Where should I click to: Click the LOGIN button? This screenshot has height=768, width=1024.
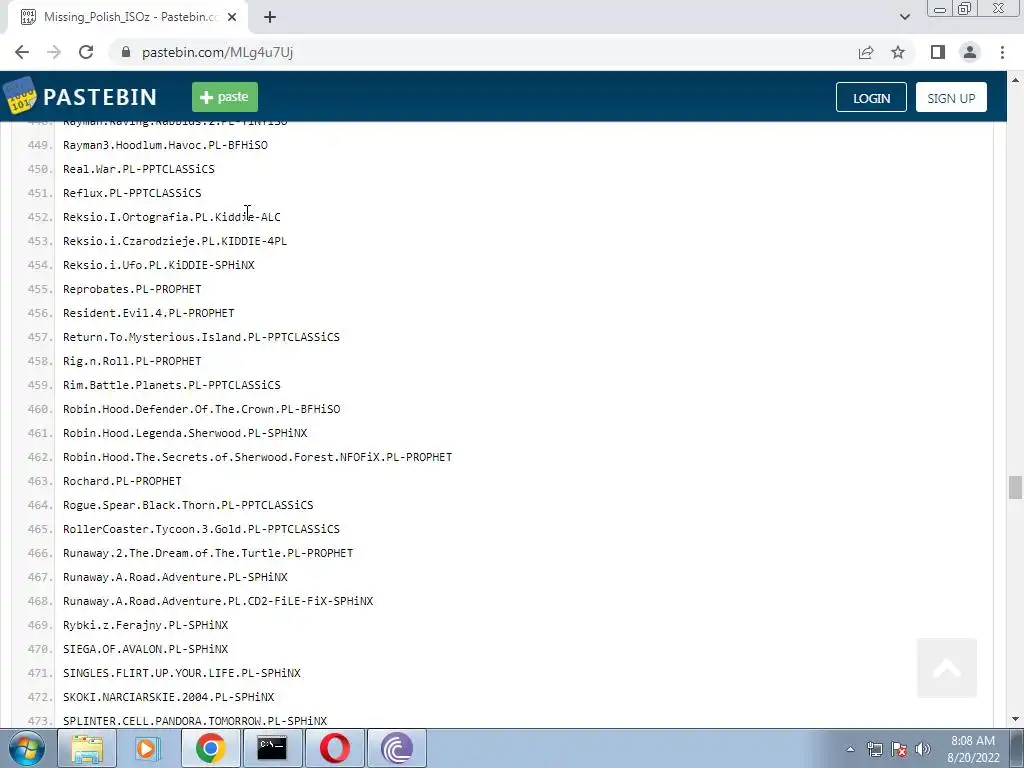point(871,97)
